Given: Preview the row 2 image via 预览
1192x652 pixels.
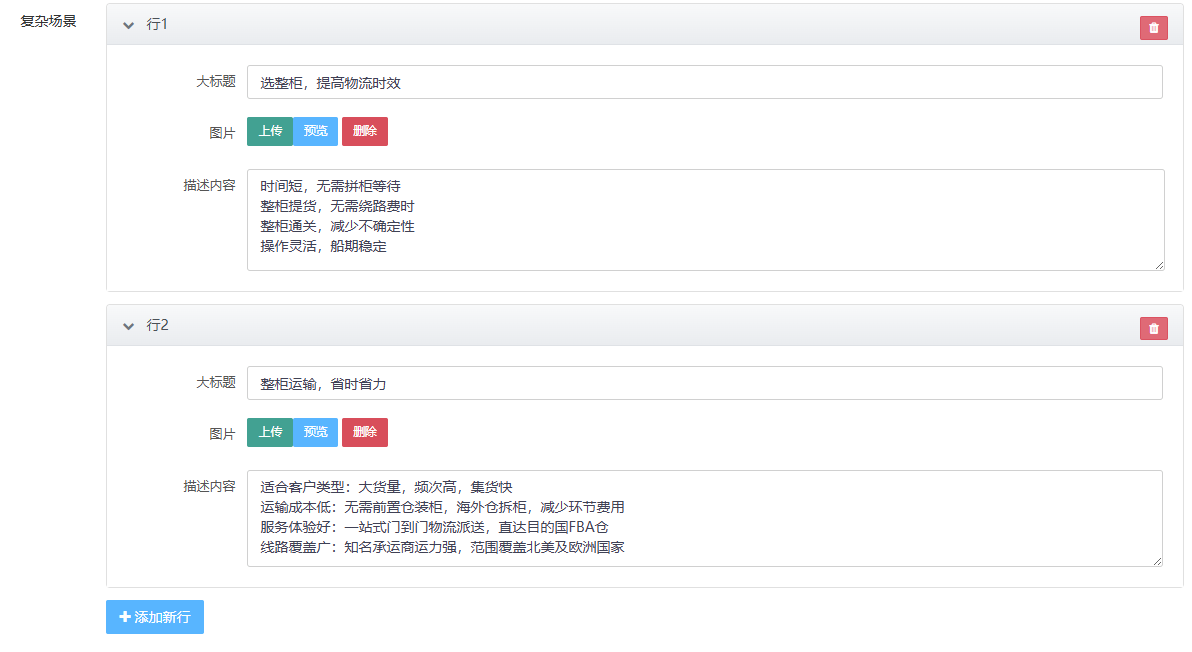Looking at the screenshot, I should [316, 432].
